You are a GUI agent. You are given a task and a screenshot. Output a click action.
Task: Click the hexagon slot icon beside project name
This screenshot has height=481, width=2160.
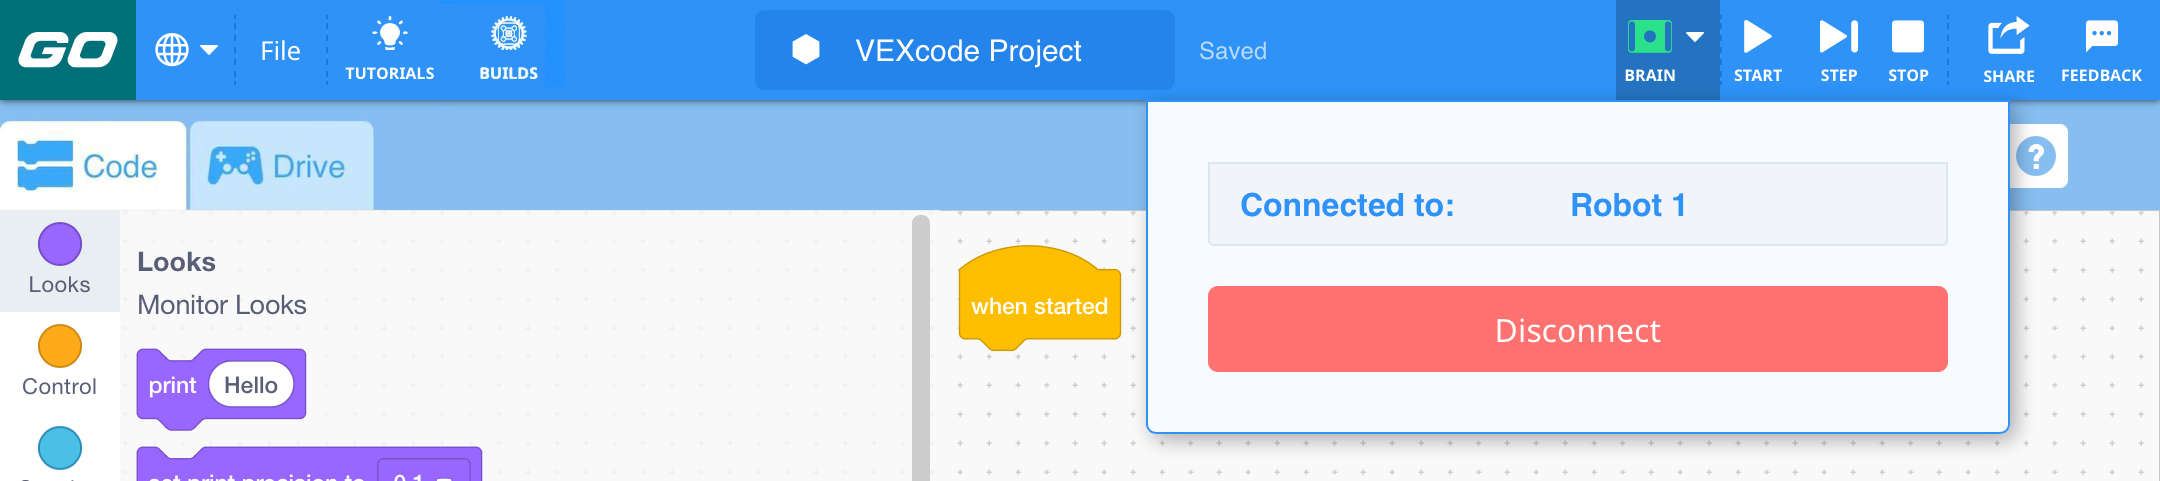(806, 50)
